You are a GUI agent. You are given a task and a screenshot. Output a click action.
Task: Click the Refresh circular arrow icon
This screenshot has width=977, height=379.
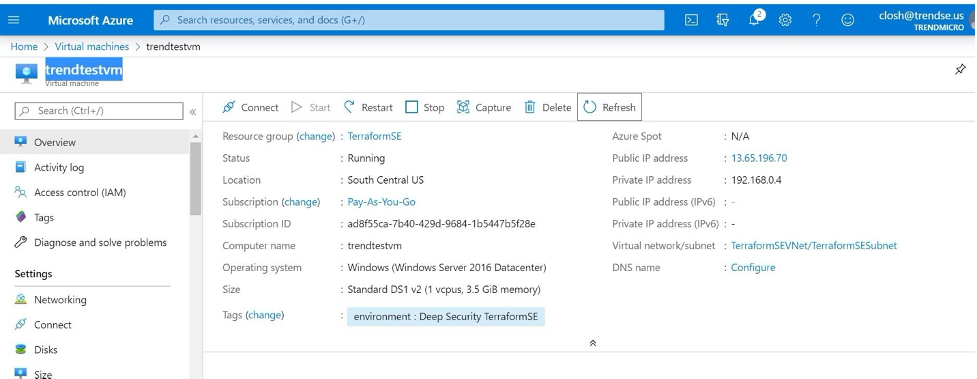[589, 107]
